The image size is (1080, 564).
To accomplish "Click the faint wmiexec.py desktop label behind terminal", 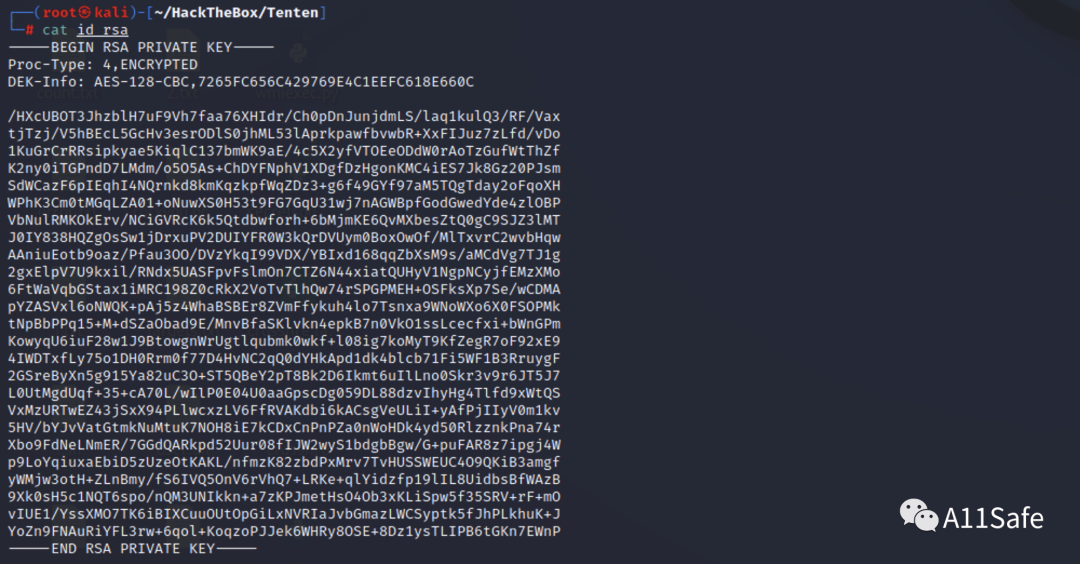I will 297,94.
